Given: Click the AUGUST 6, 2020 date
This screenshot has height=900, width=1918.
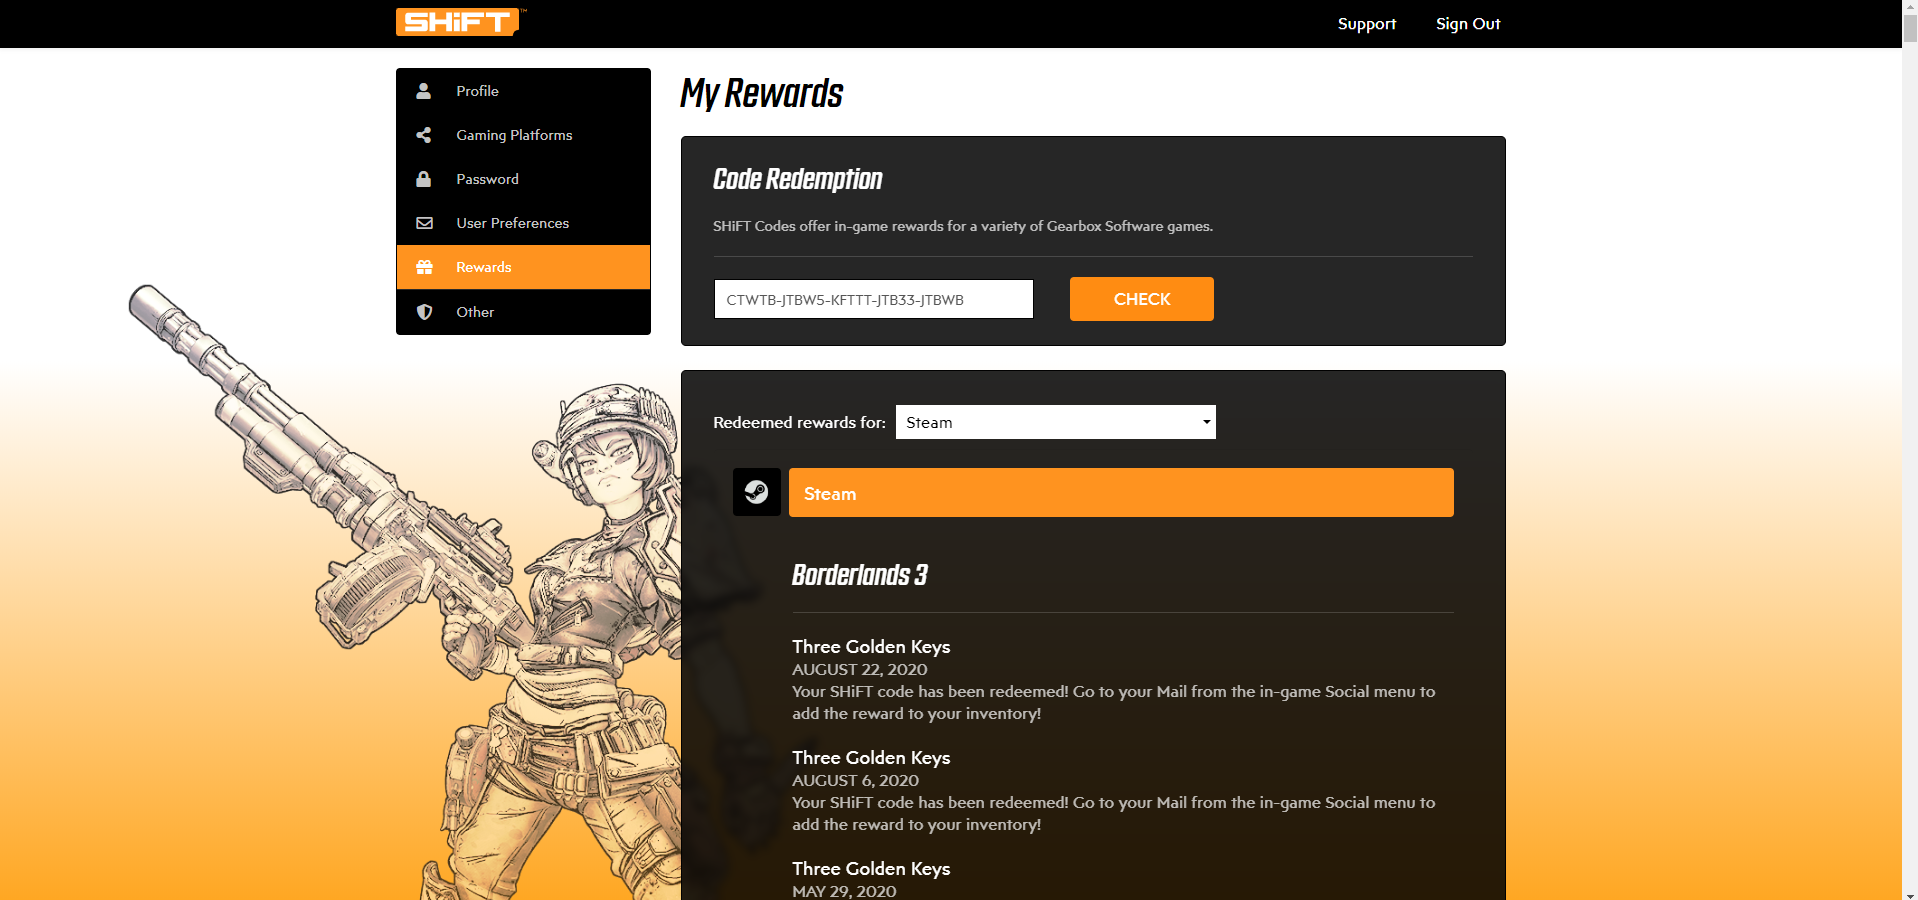Looking at the screenshot, I should pos(856,780).
